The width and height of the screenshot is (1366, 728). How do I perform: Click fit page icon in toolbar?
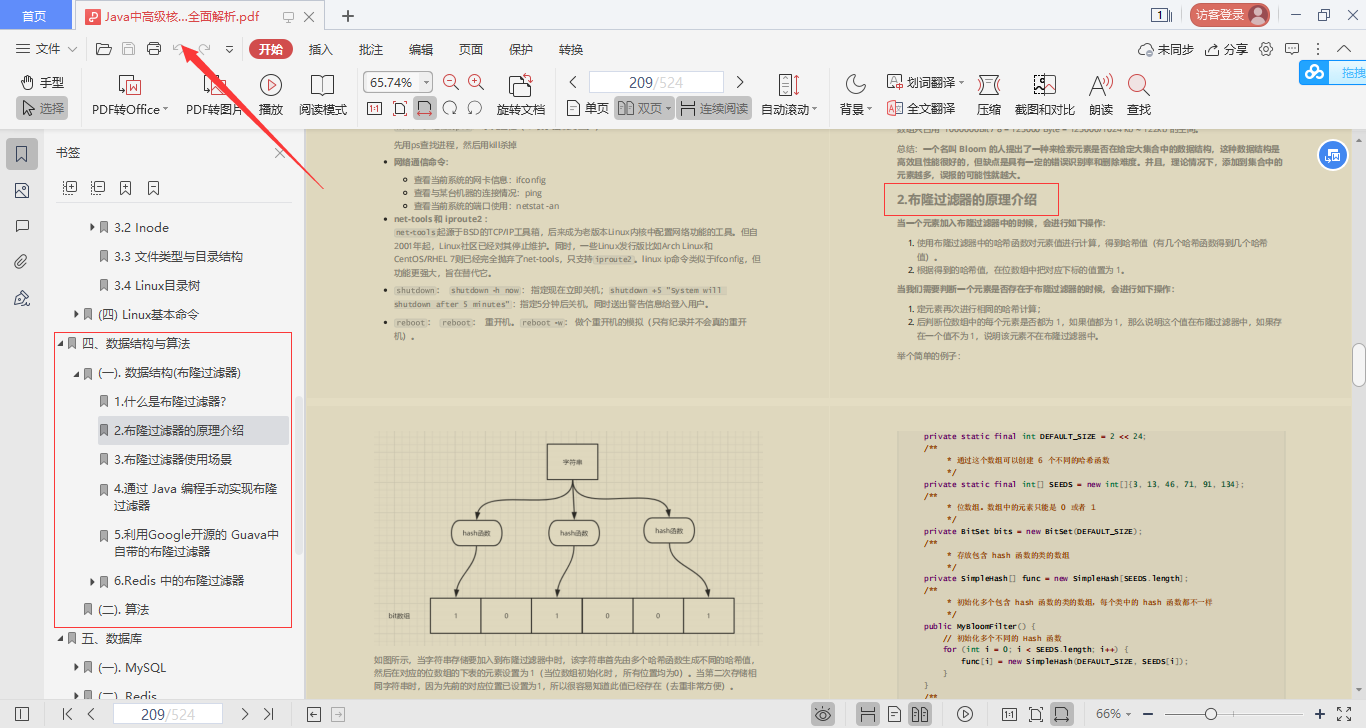click(400, 108)
